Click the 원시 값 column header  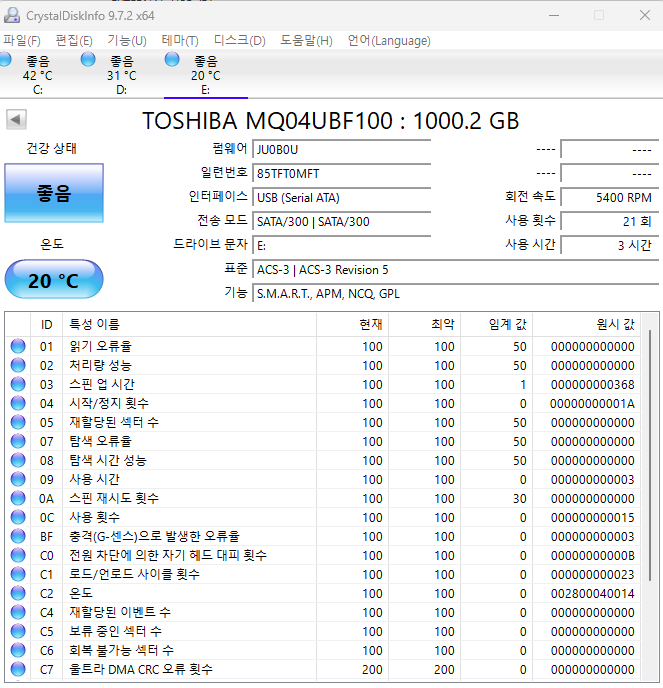[587, 325]
